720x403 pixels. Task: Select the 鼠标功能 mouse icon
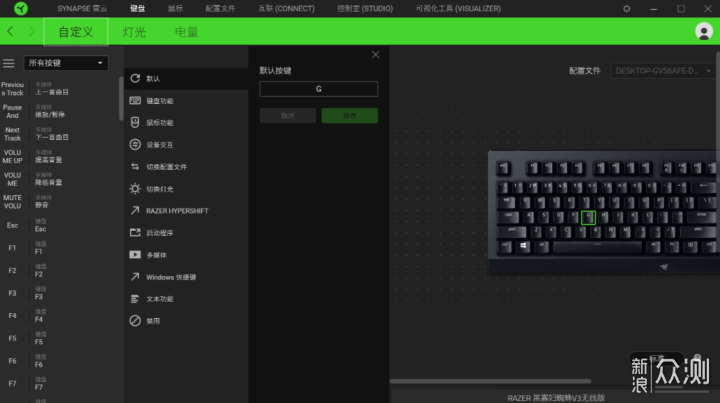pos(135,123)
